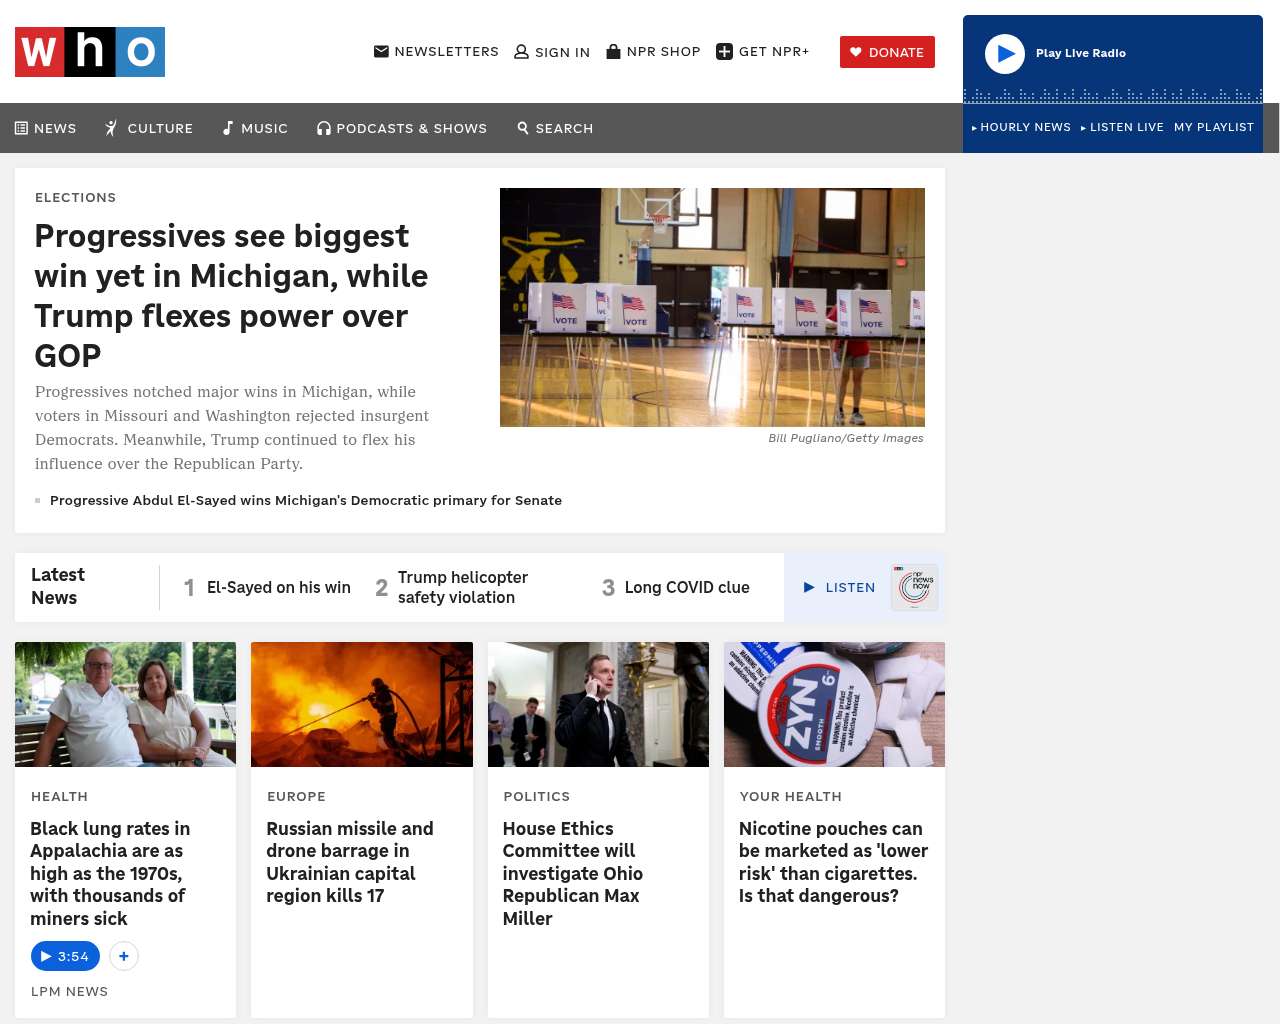Open the Health category label
Screen dimensions: 1280x1024
coord(60,796)
